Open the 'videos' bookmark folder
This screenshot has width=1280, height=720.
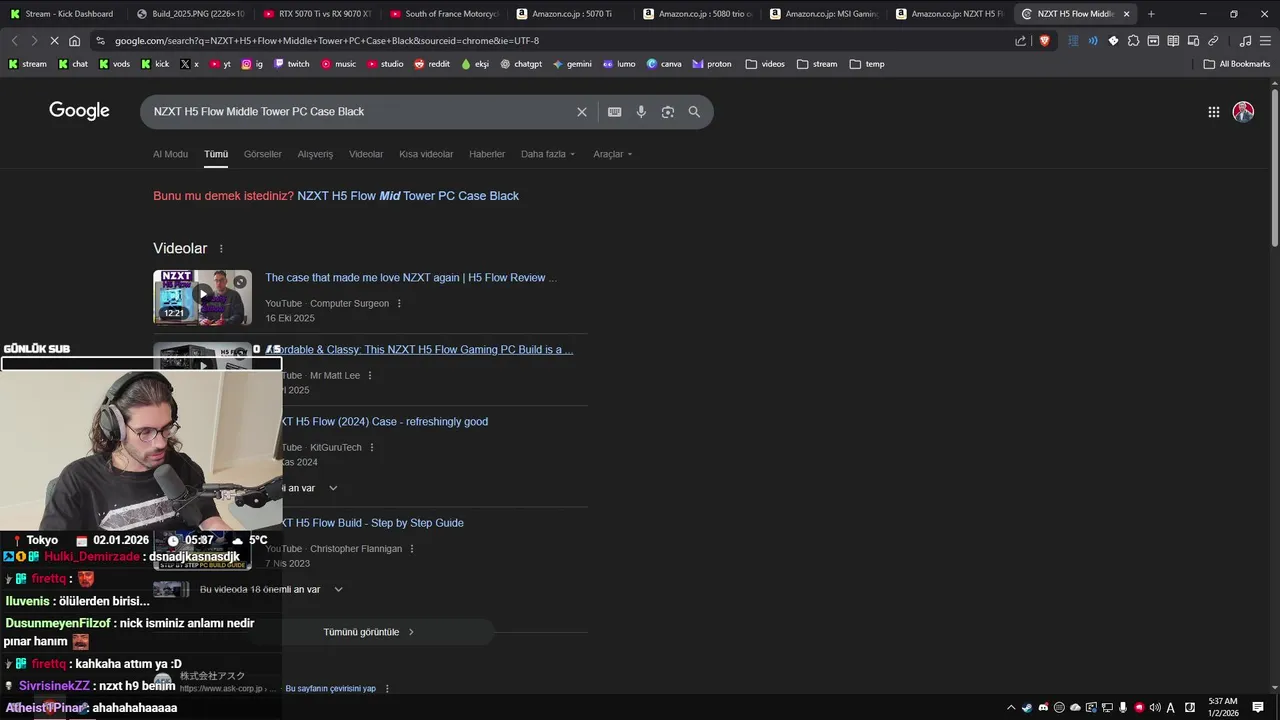coord(765,64)
